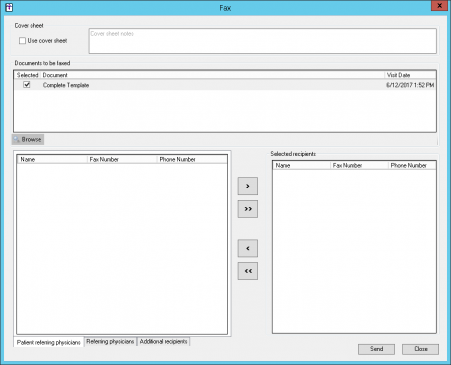451x365 pixels.
Task: Sort selected recipients by Phone Number header
Action: 412,165
